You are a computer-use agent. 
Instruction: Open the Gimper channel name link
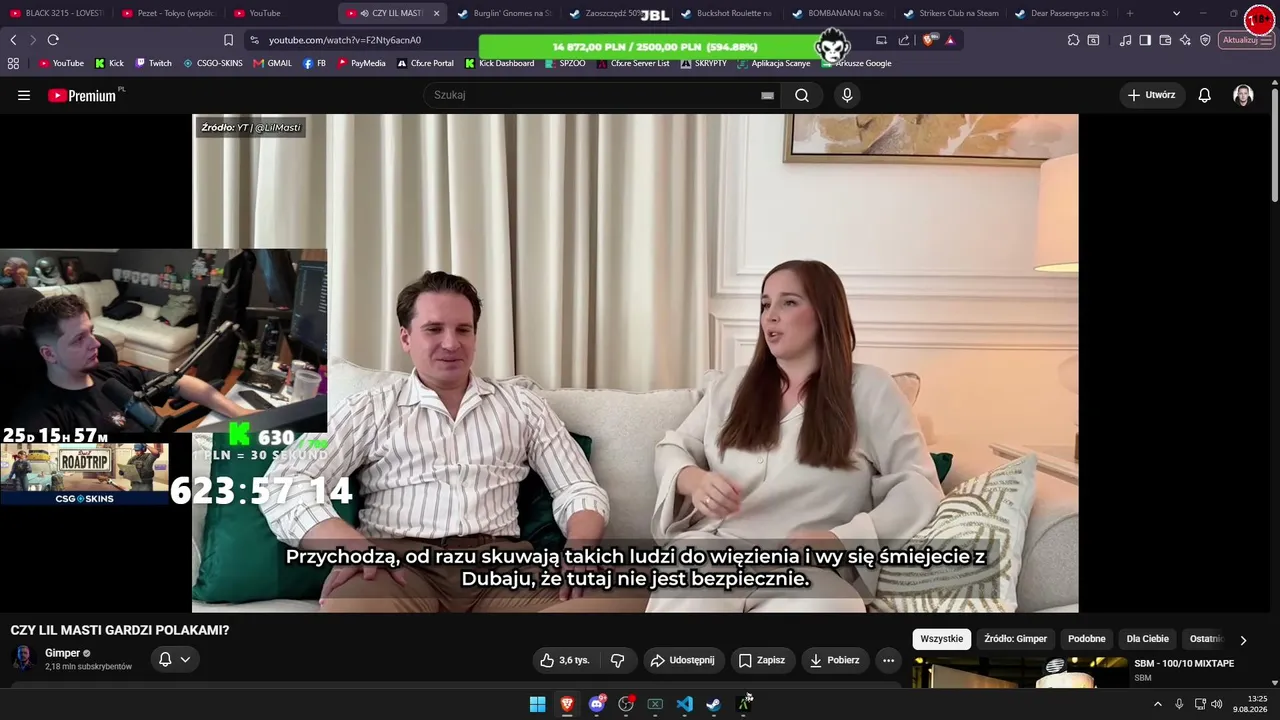pos(62,653)
